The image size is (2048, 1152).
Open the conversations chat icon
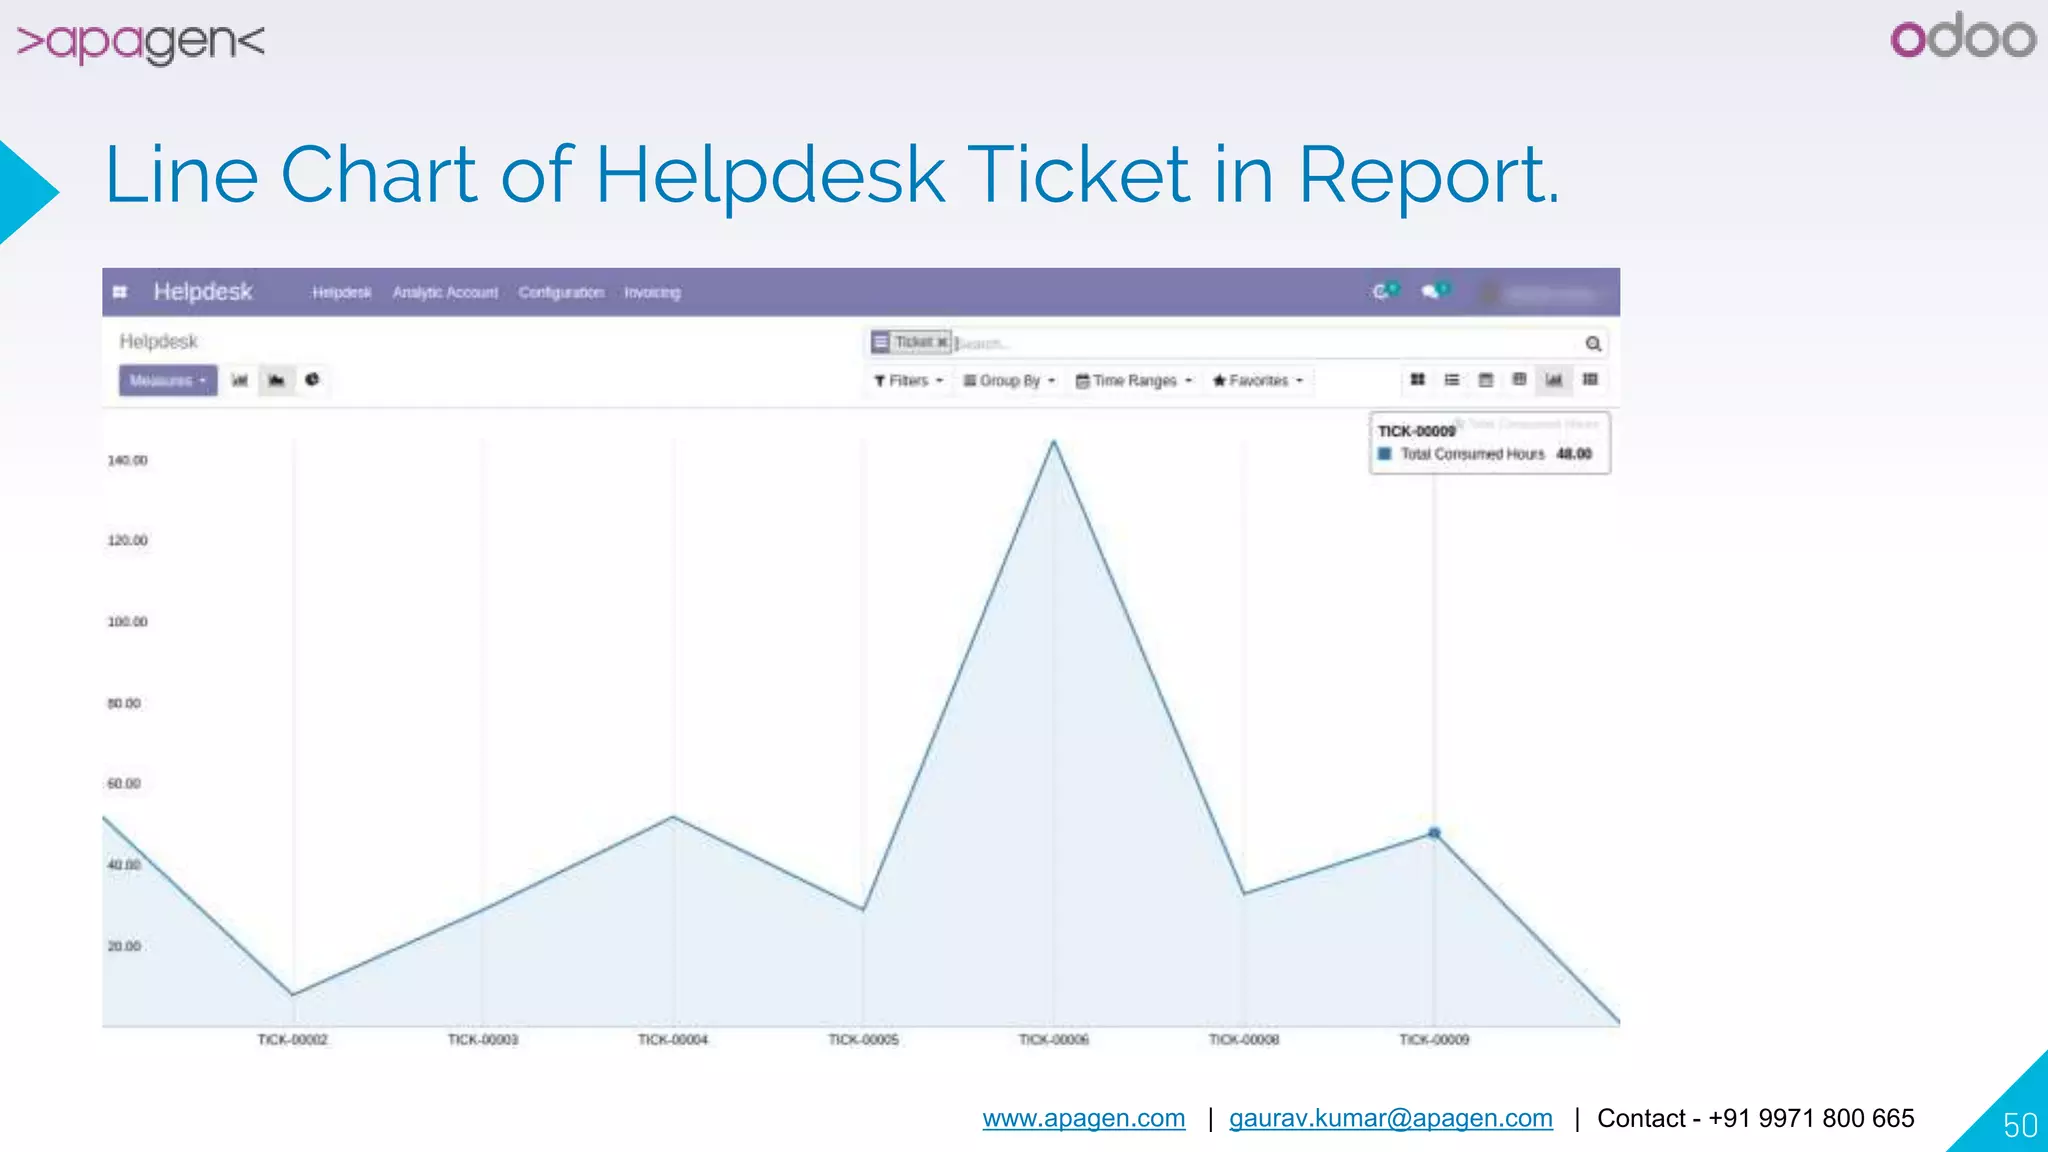click(1435, 291)
